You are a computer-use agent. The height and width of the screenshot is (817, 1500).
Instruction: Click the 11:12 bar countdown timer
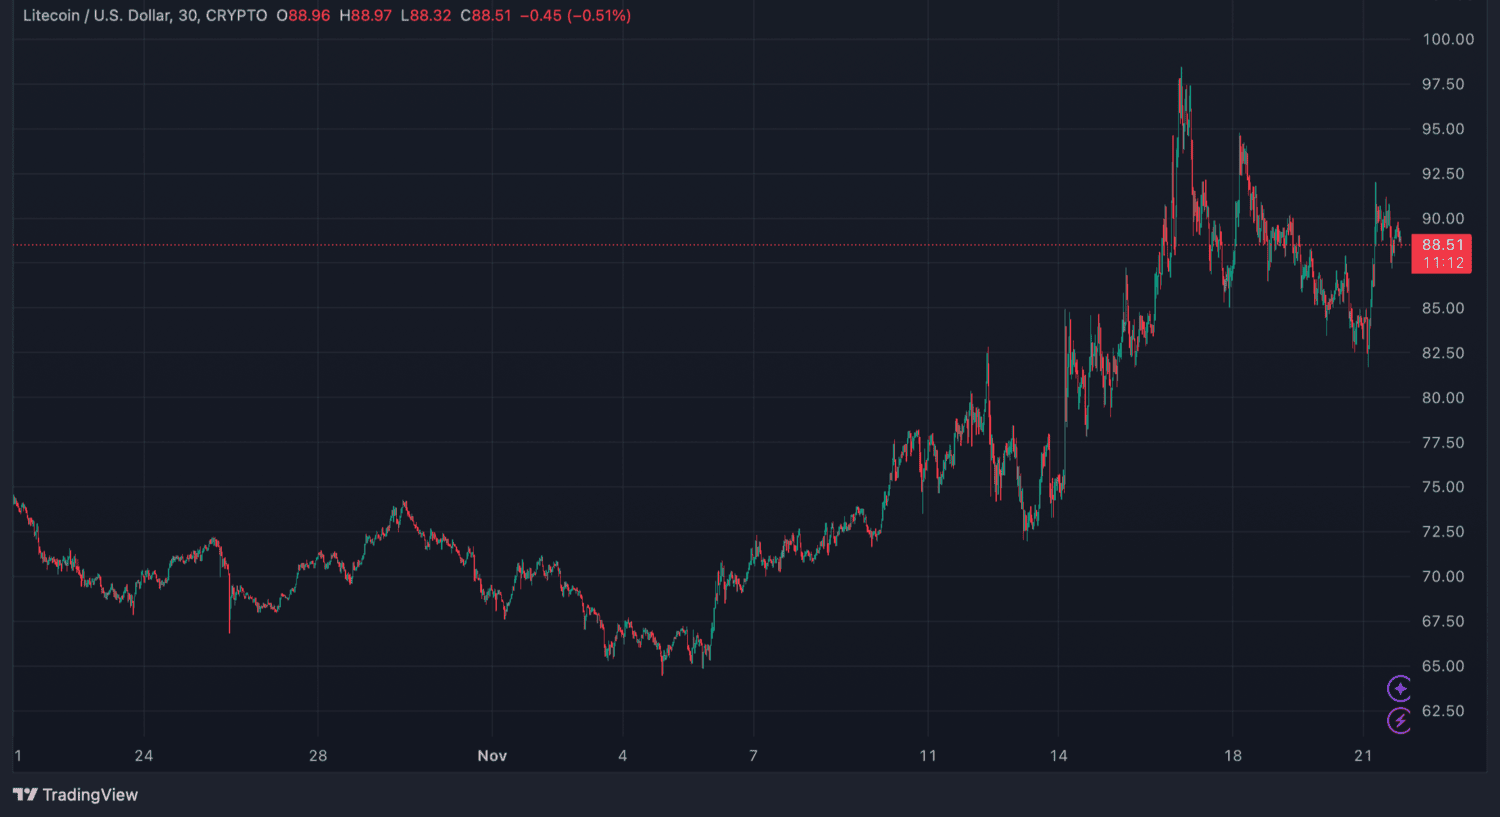[x=1442, y=263]
